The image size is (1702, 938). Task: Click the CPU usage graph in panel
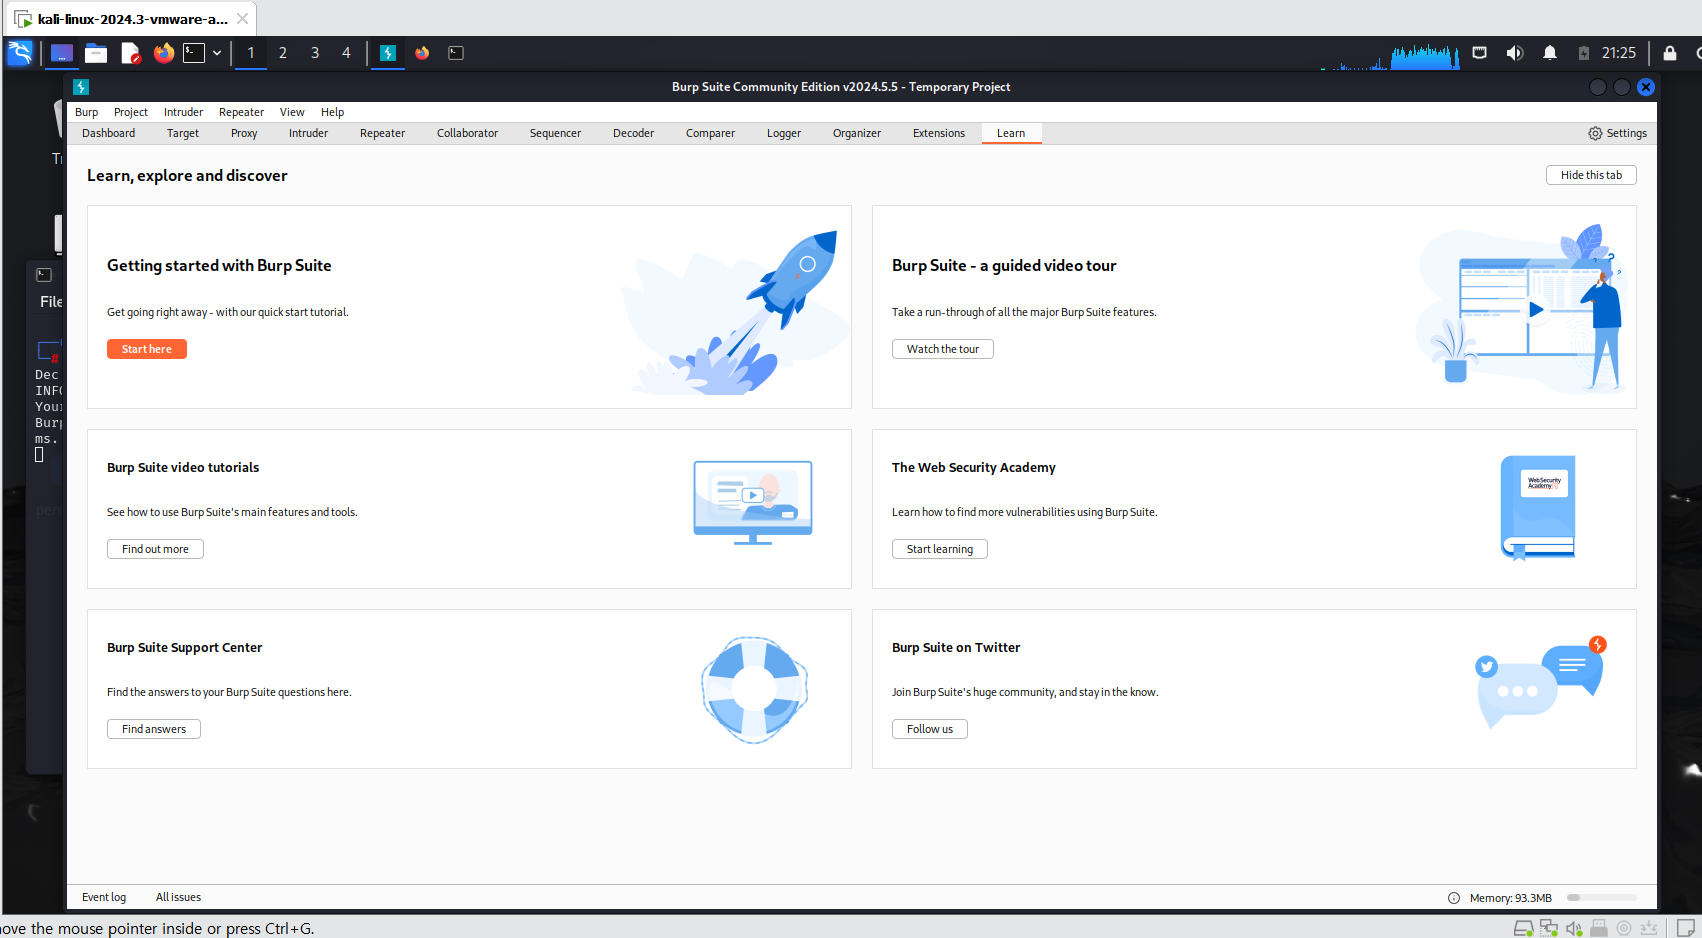click(1390, 55)
